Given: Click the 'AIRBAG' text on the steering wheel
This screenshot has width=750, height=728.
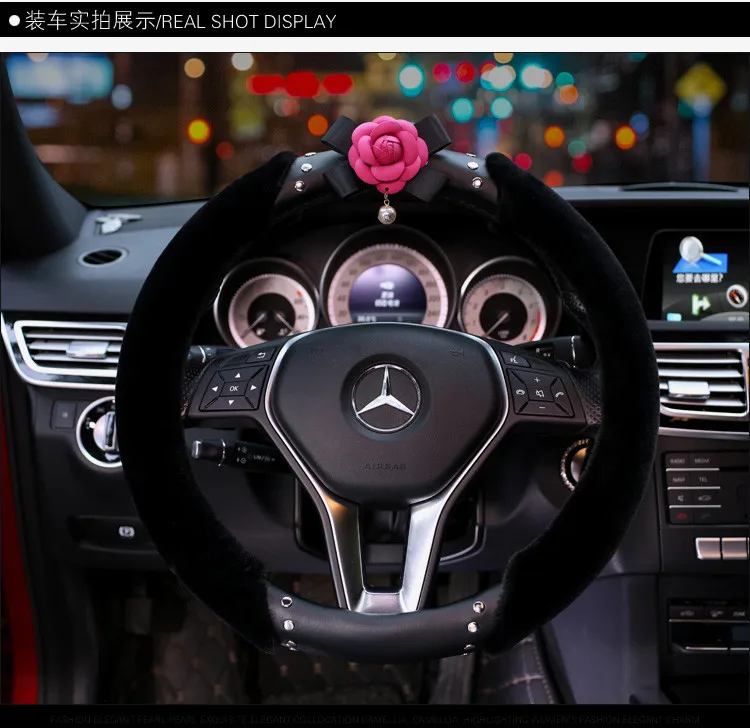Looking at the screenshot, I should coord(386,466).
